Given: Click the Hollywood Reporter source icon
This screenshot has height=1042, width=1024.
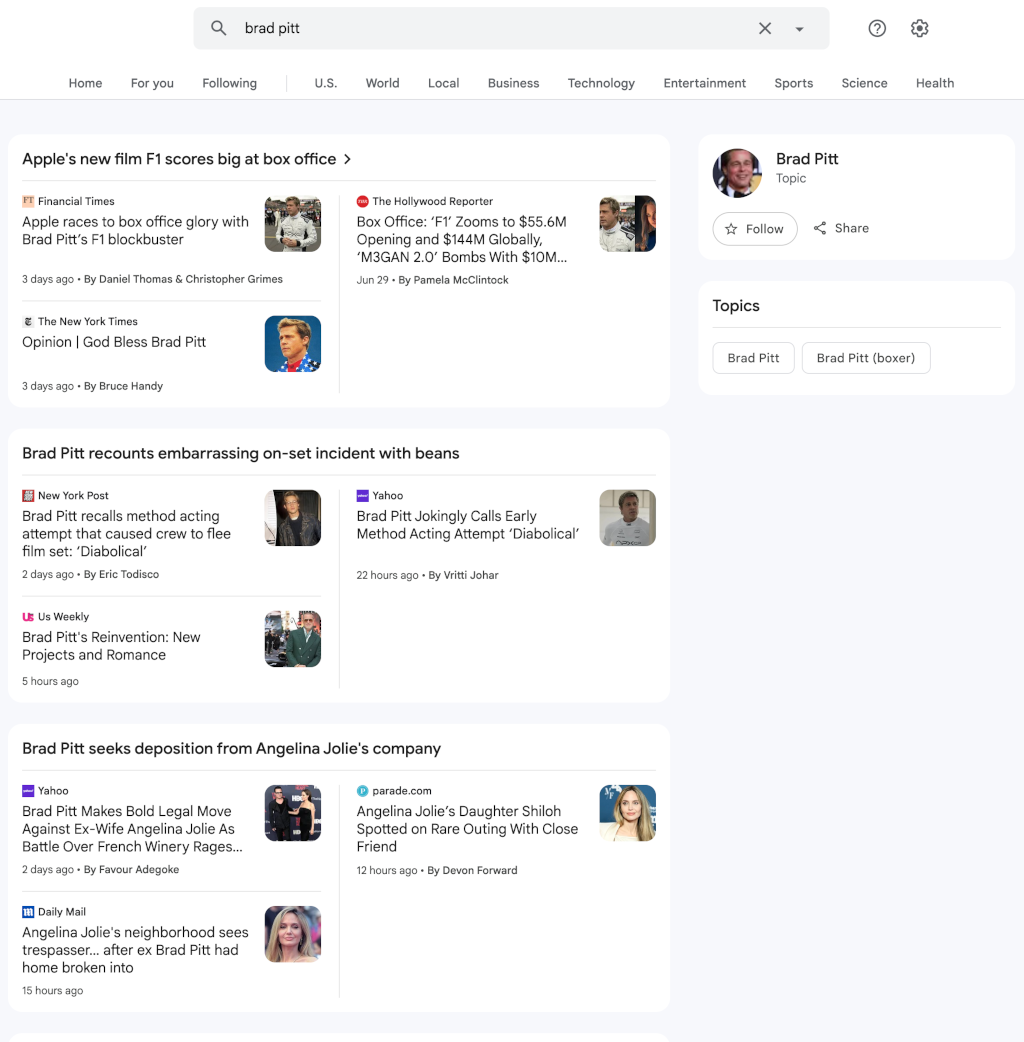Looking at the screenshot, I should click(x=361, y=201).
